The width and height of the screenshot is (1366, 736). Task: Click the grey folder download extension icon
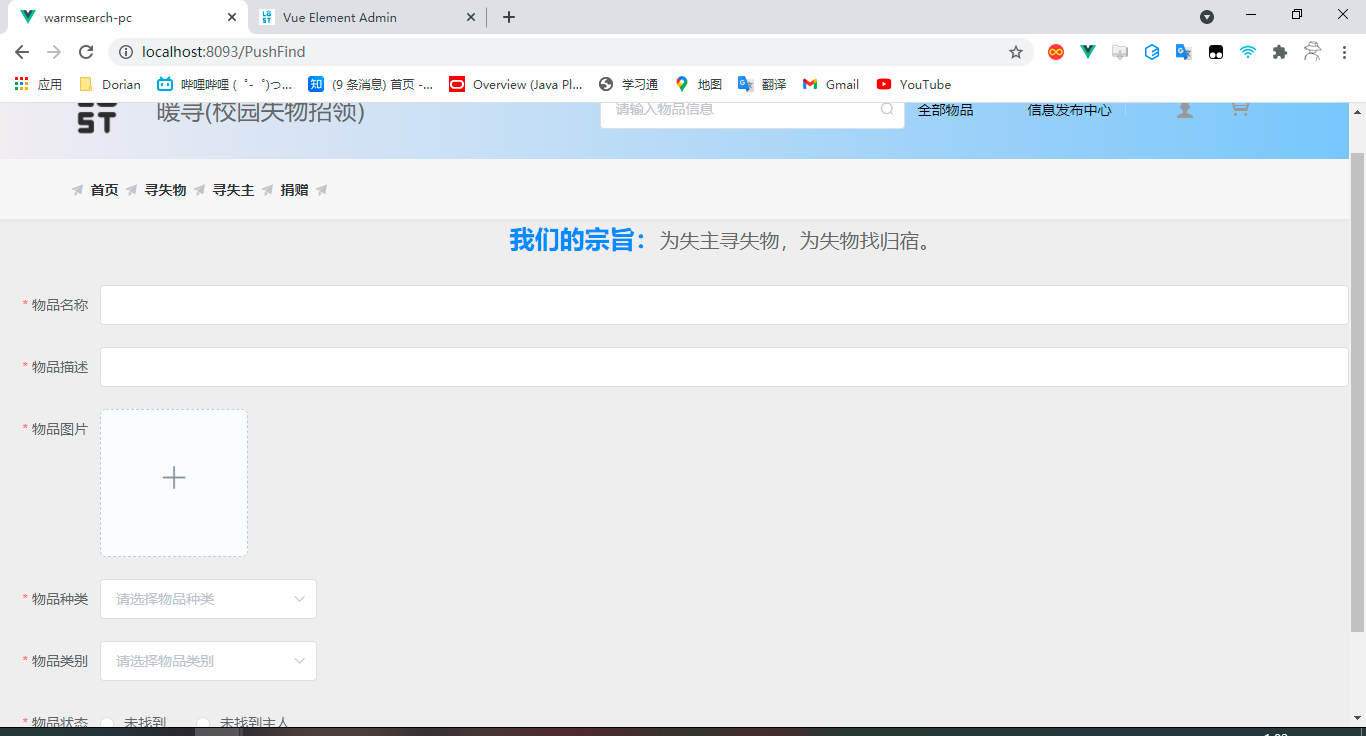(x=1120, y=52)
